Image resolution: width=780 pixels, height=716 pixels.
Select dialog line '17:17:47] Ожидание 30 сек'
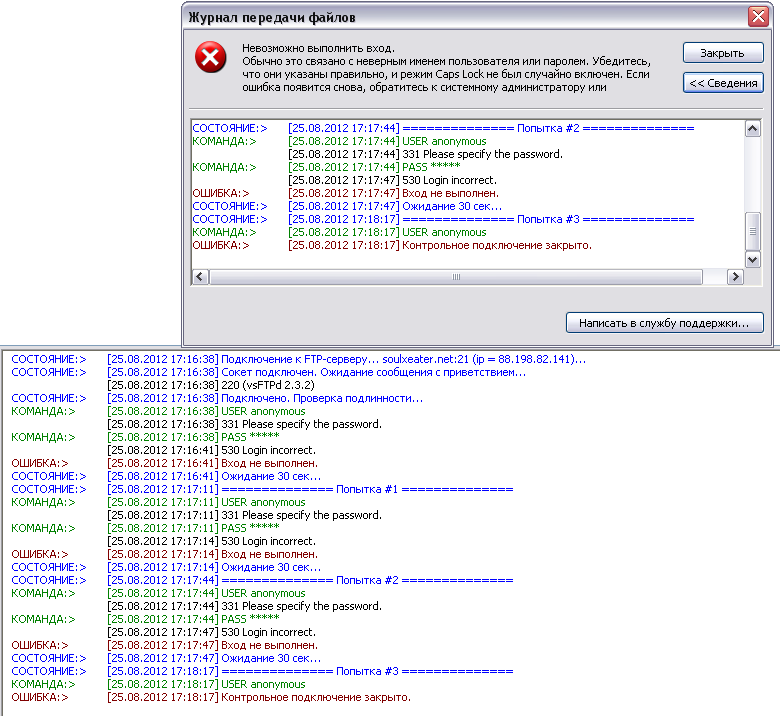coord(347,206)
